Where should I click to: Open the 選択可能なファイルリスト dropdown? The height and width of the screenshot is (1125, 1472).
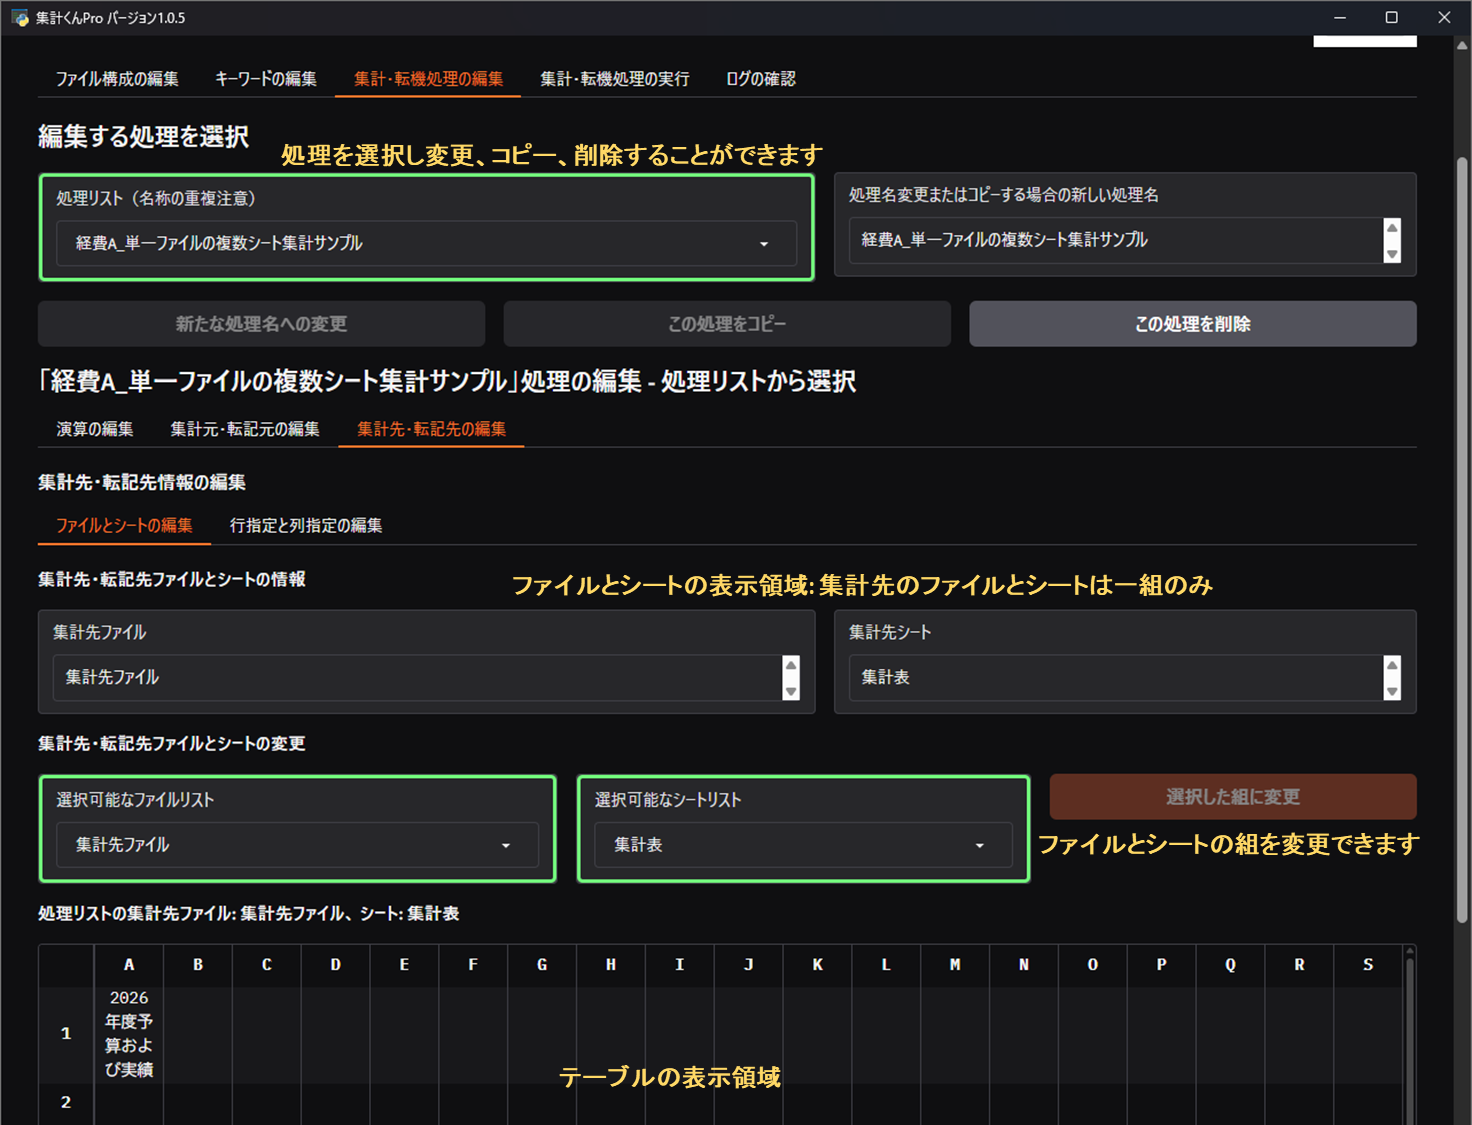(297, 845)
